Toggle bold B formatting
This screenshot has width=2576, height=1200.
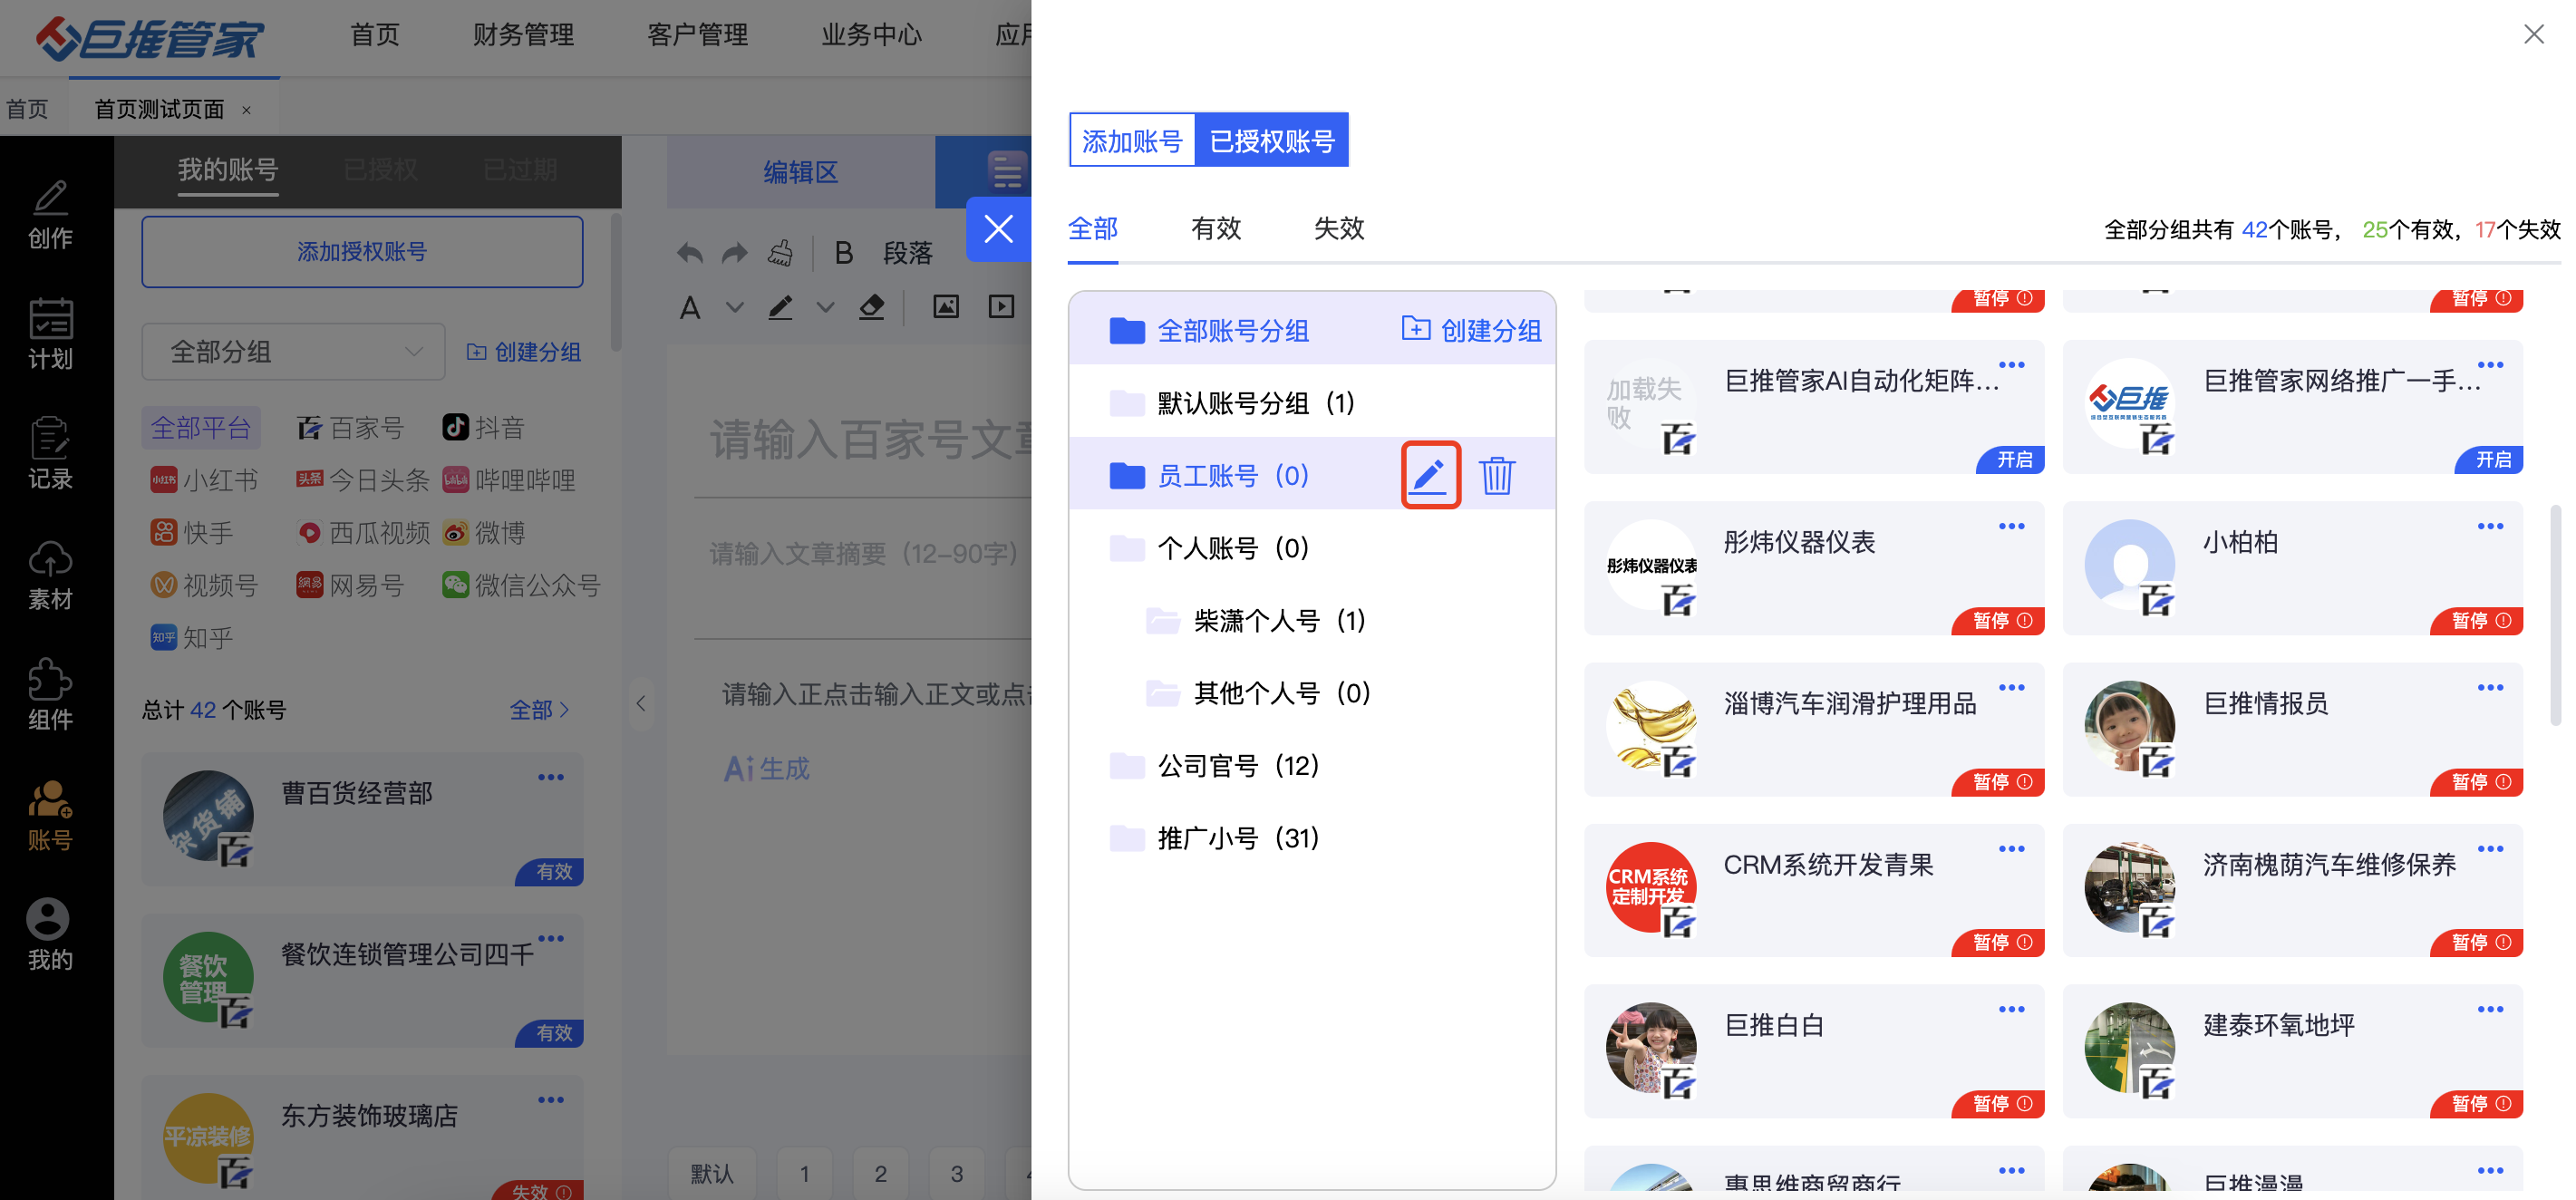[844, 253]
